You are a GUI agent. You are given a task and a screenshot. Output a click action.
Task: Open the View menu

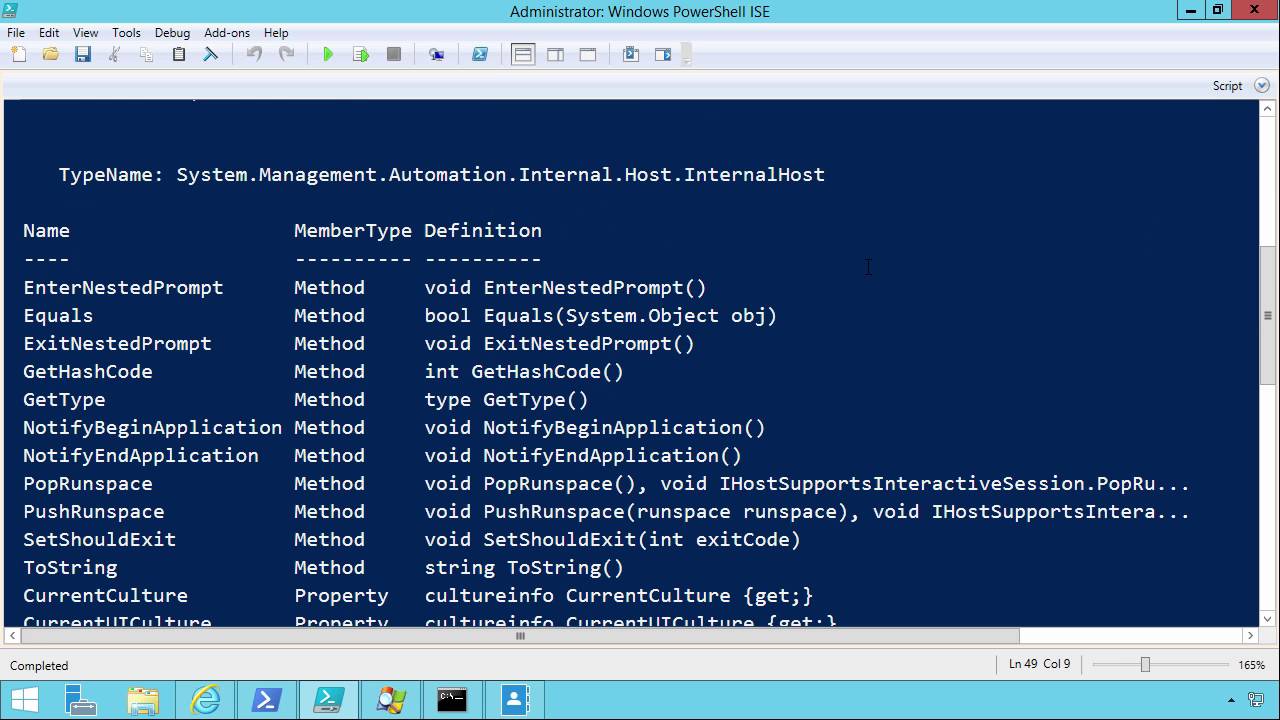coord(86,33)
